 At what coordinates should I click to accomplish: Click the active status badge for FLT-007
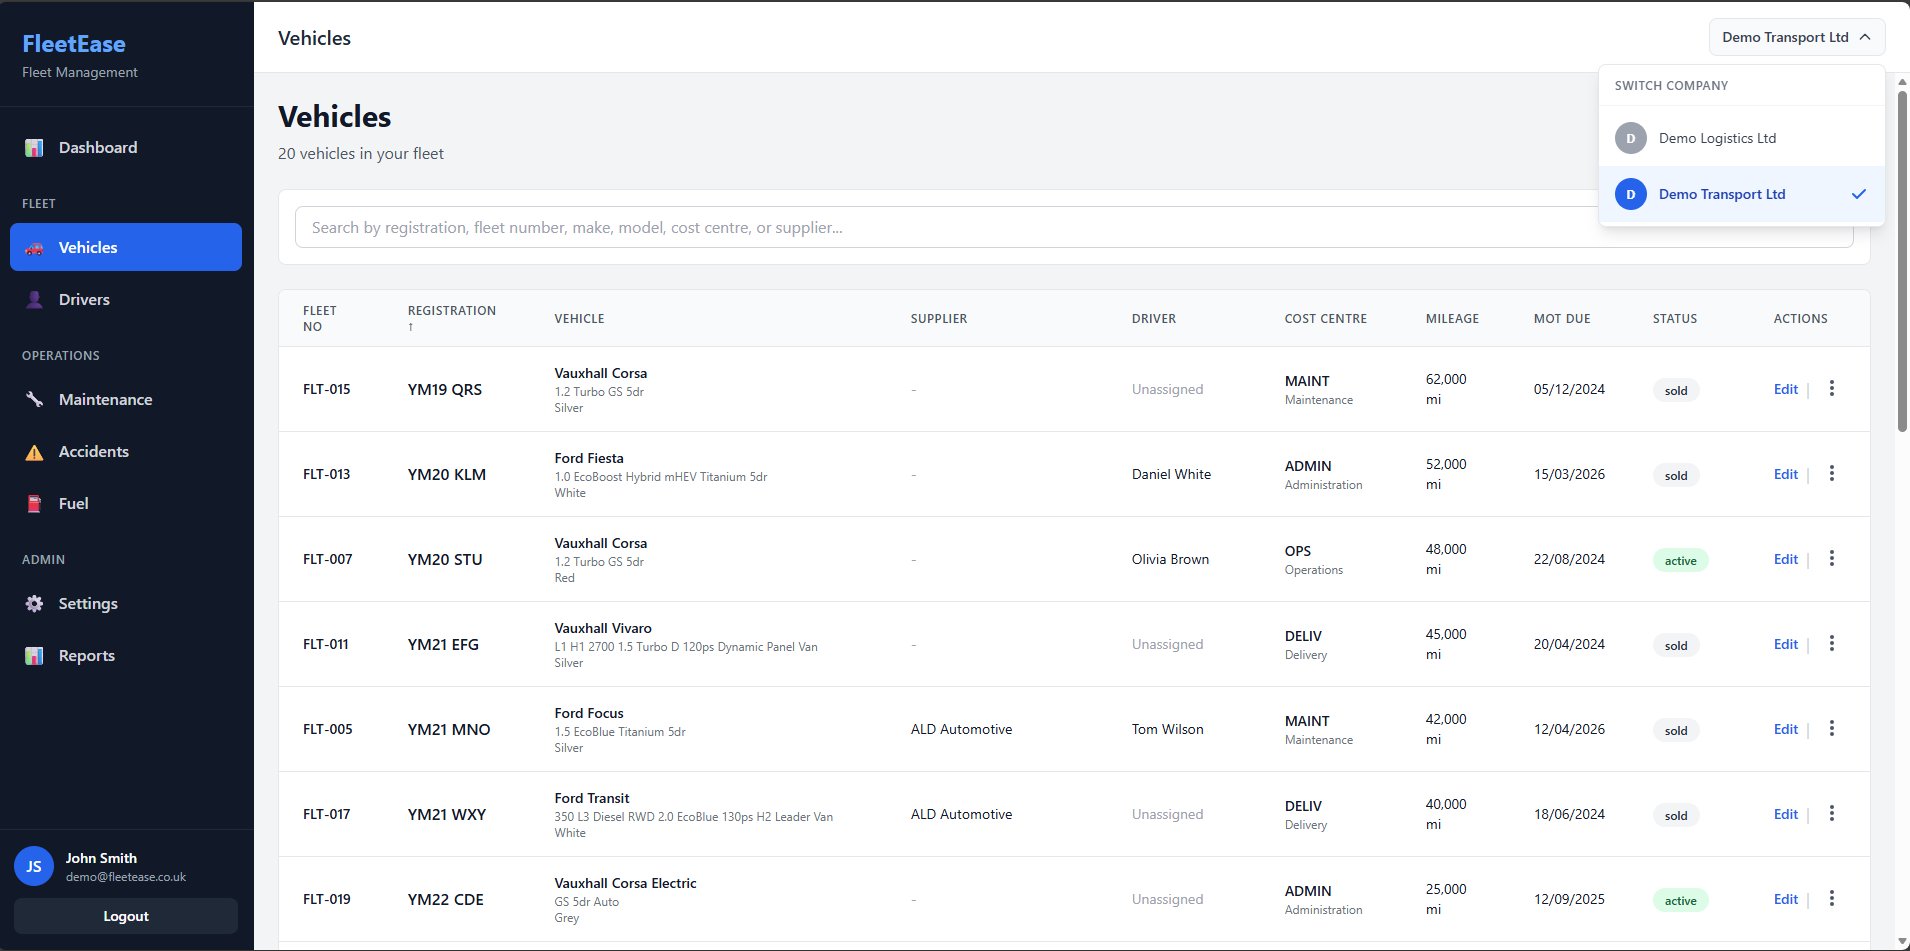[x=1679, y=560]
